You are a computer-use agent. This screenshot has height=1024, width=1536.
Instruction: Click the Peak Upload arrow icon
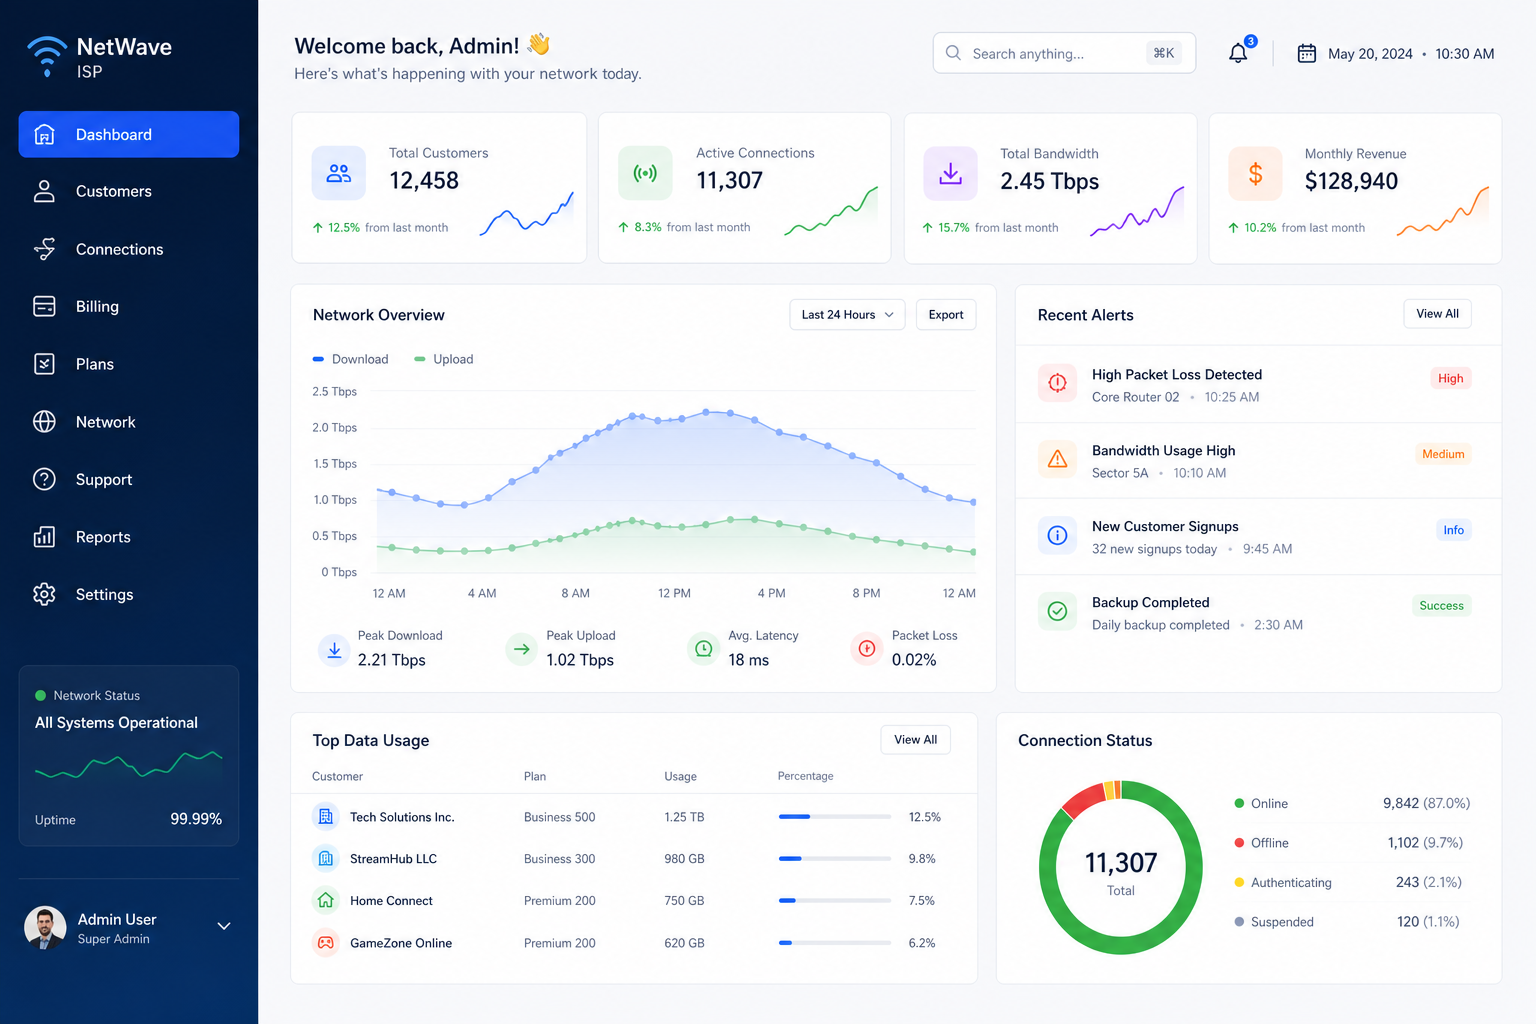521,649
